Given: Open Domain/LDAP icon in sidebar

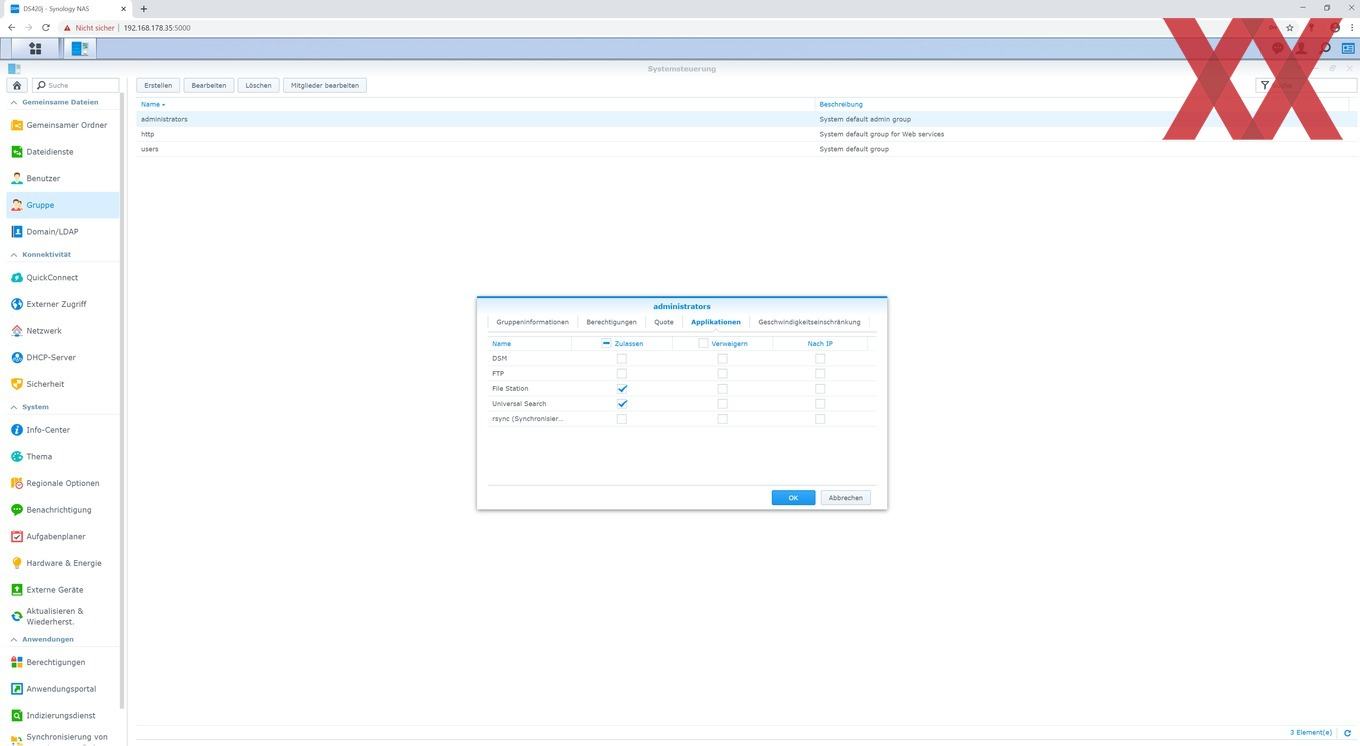Looking at the screenshot, I should (17, 231).
